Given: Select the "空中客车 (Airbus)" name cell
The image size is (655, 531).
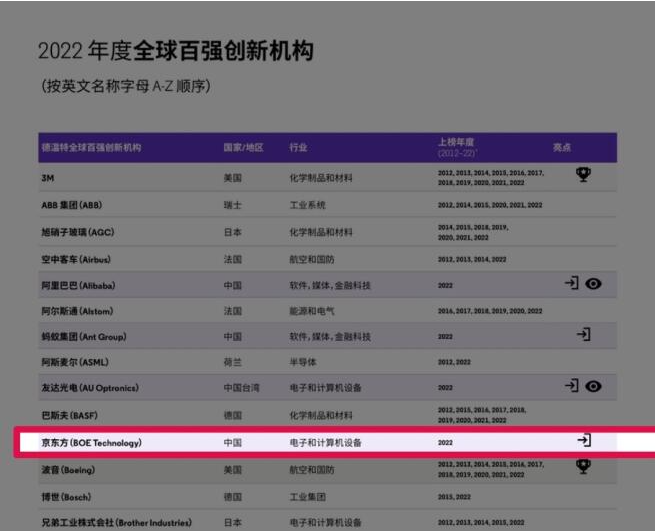Looking at the screenshot, I should [76, 259].
